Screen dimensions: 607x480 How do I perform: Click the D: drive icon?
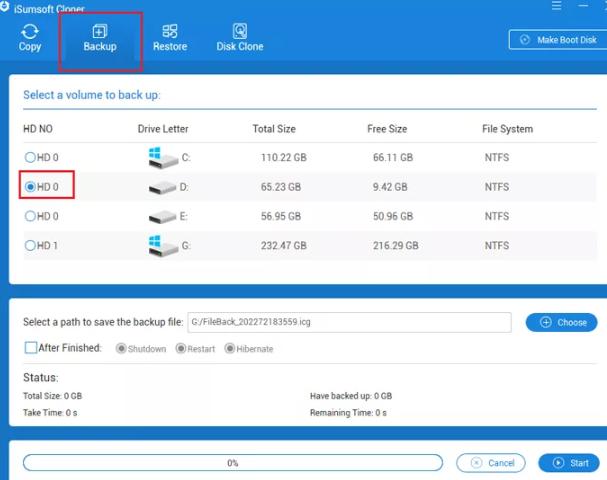point(163,187)
